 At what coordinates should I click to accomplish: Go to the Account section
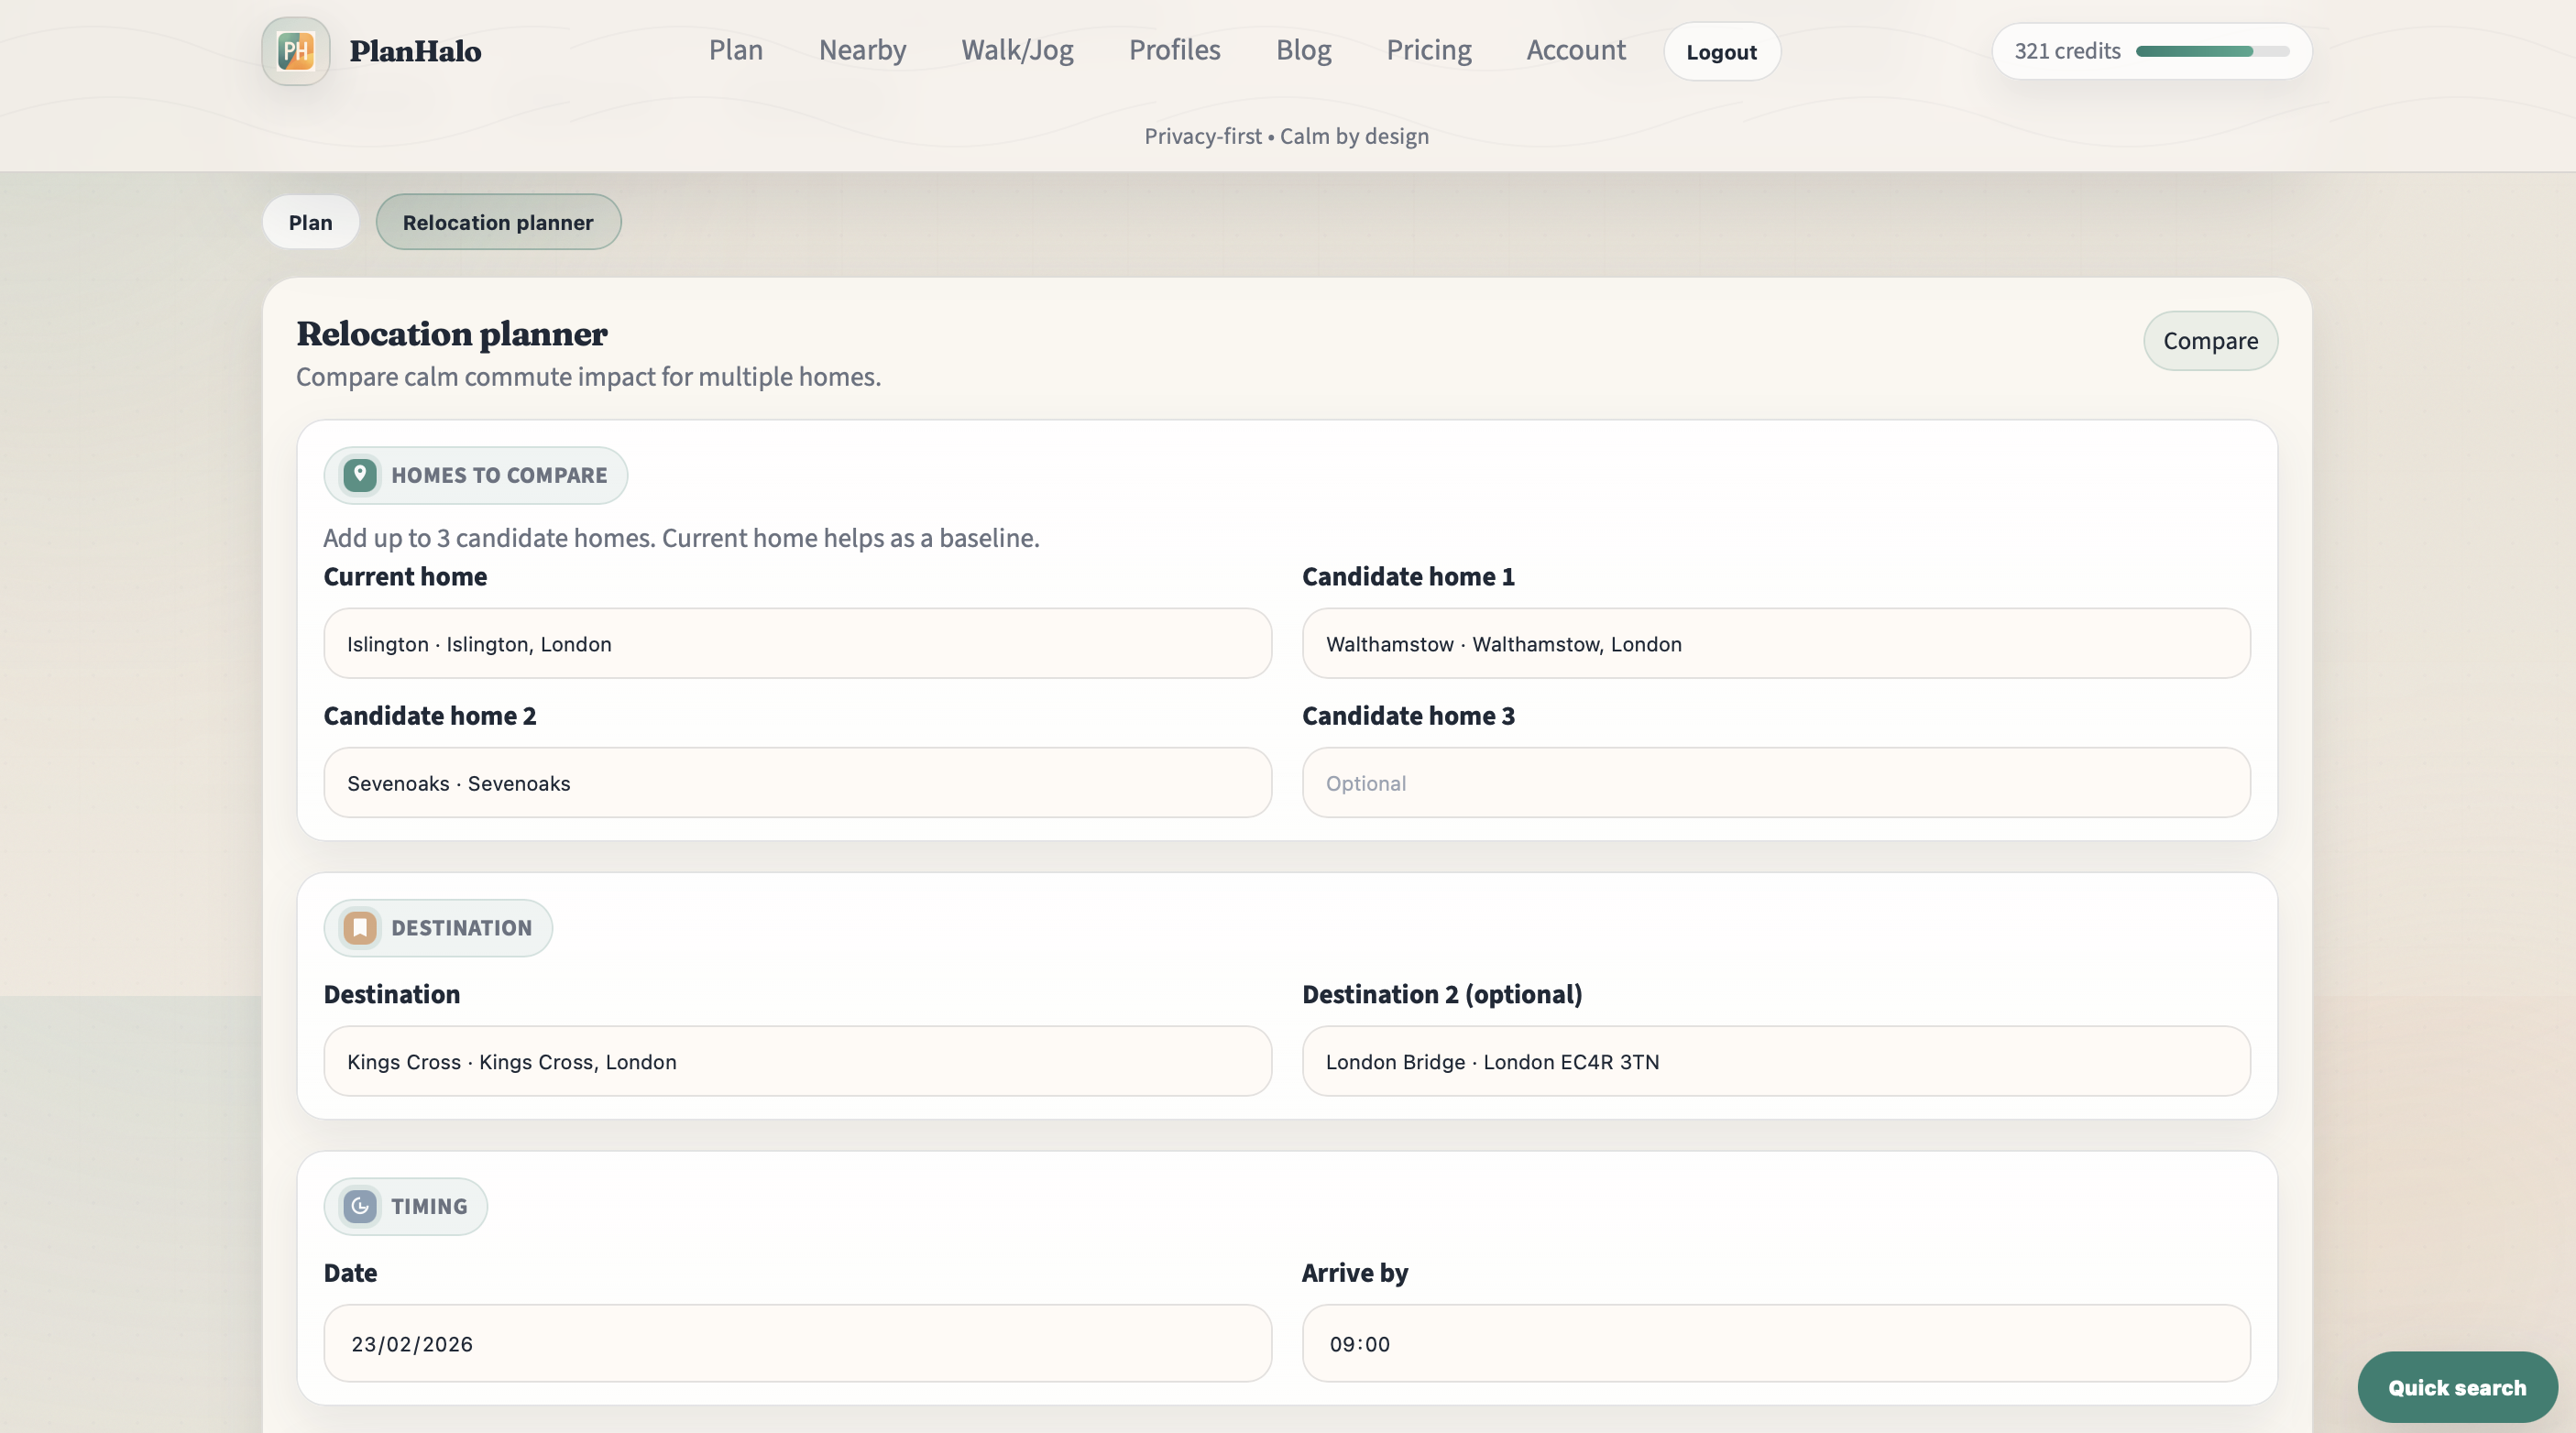(x=1575, y=50)
